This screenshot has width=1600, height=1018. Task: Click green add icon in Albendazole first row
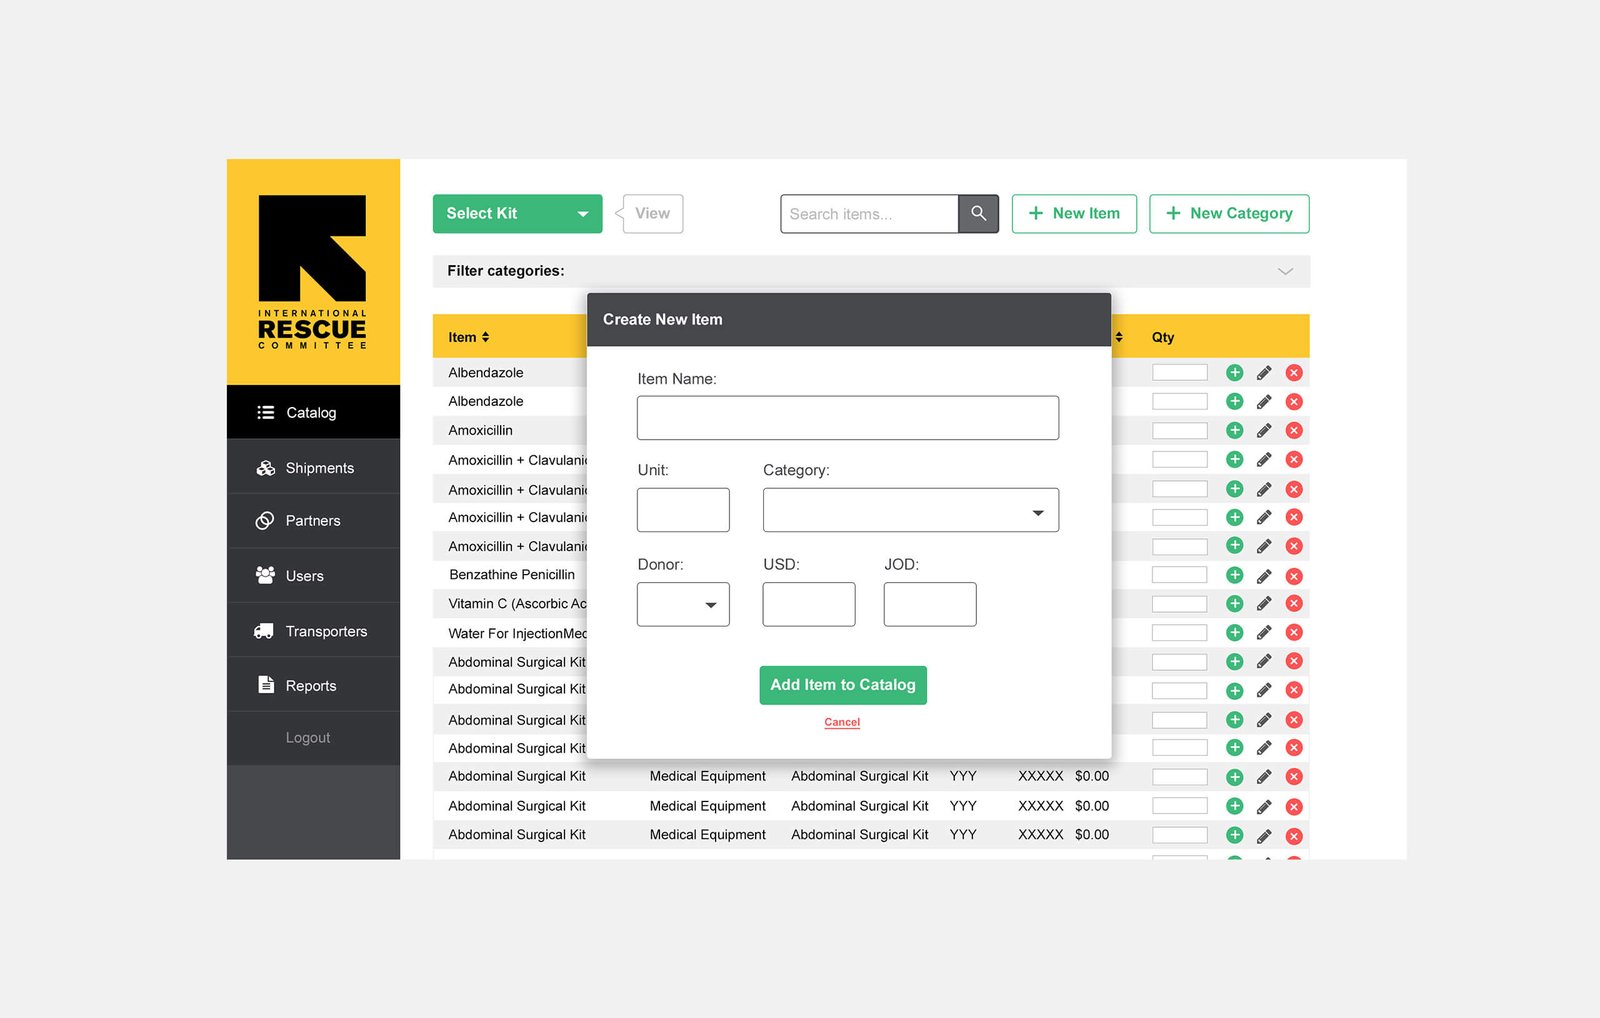[1234, 373]
